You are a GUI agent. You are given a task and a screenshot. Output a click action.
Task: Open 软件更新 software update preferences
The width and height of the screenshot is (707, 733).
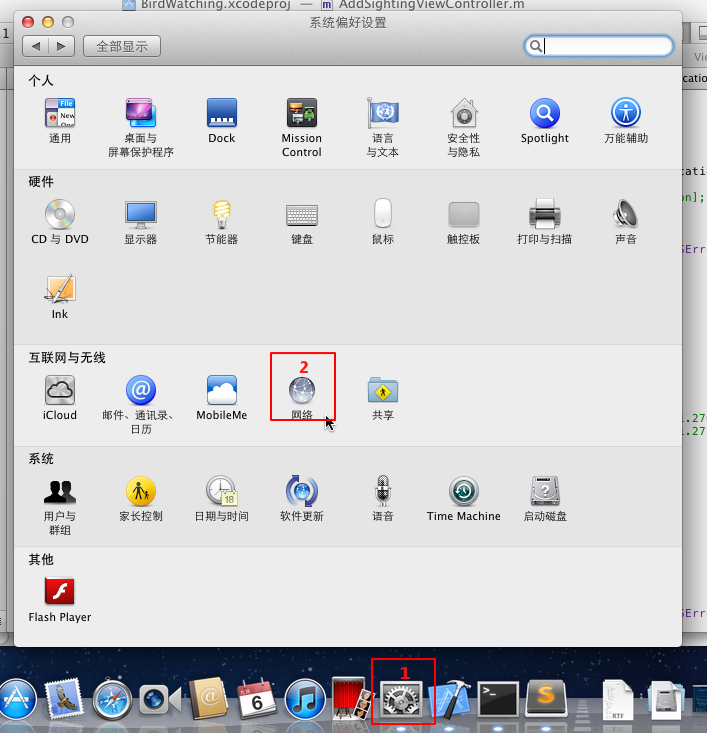[x=302, y=498]
